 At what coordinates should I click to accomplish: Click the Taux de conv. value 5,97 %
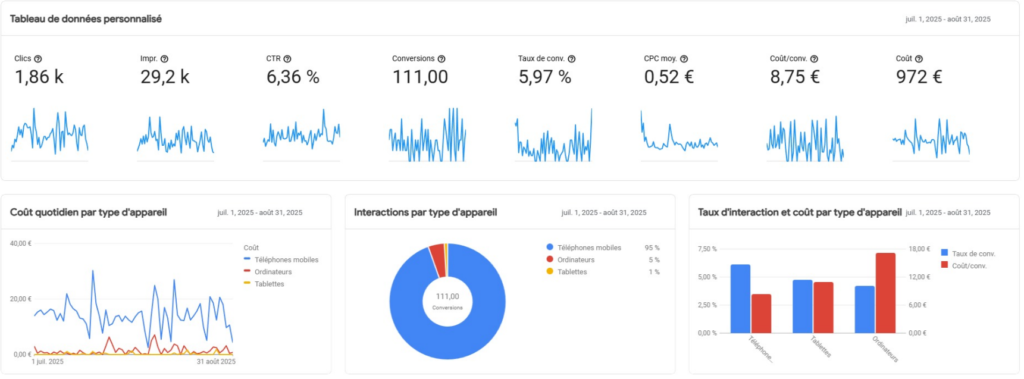coord(545,78)
